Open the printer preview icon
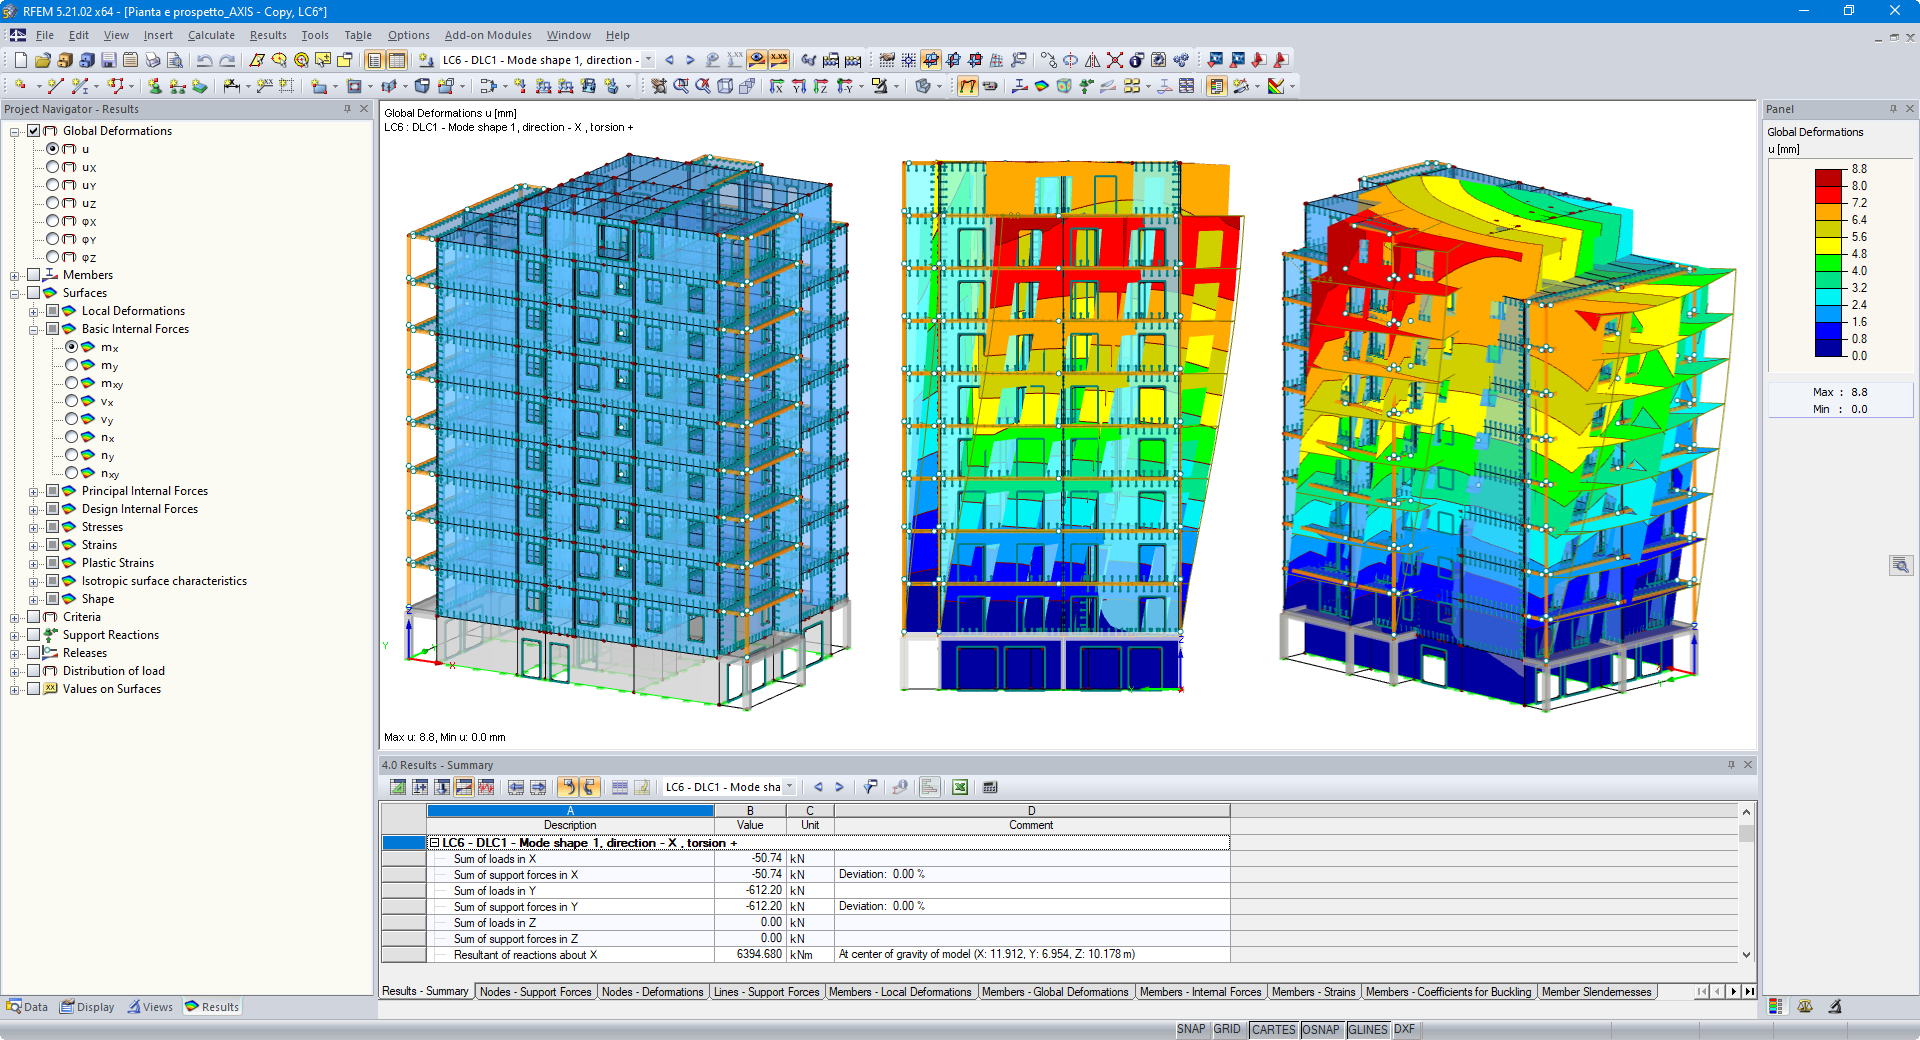This screenshot has width=1920, height=1040. click(x=174, y=60)
